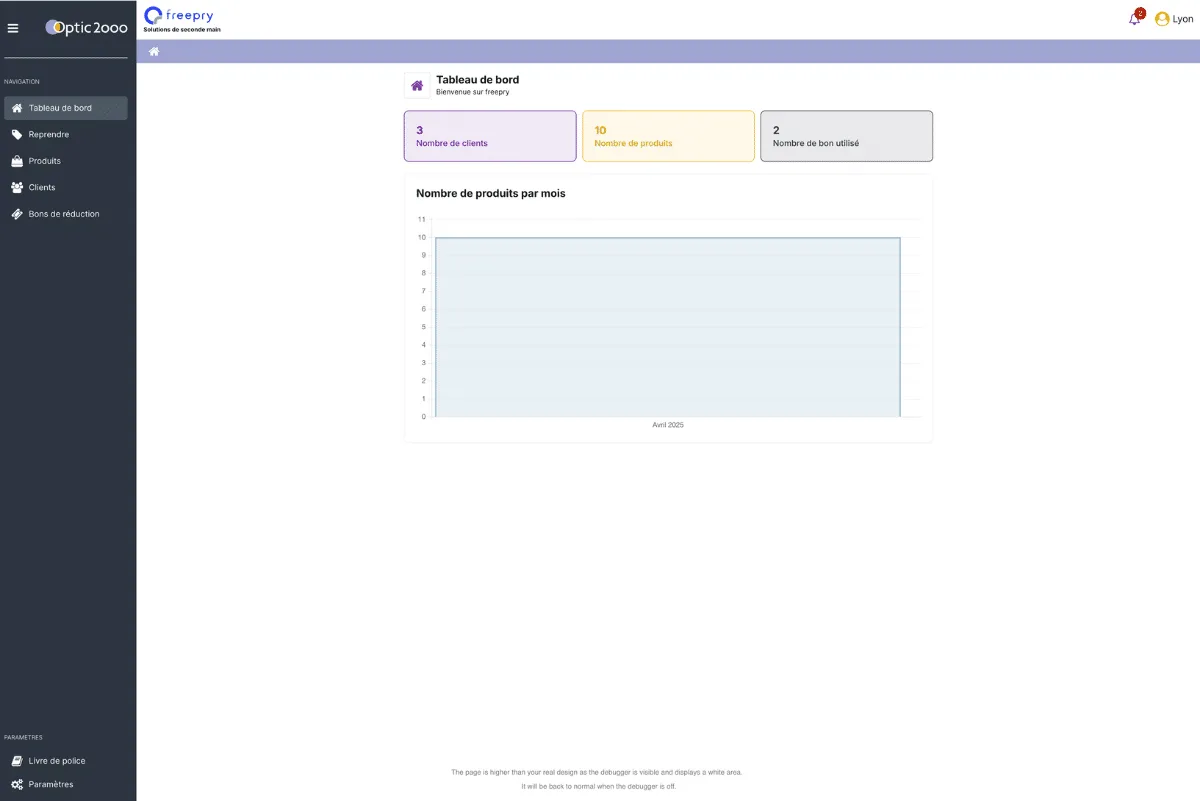Select the Nombre de bon utilisé card
1200x801 pixels.
tap(846, 136)
